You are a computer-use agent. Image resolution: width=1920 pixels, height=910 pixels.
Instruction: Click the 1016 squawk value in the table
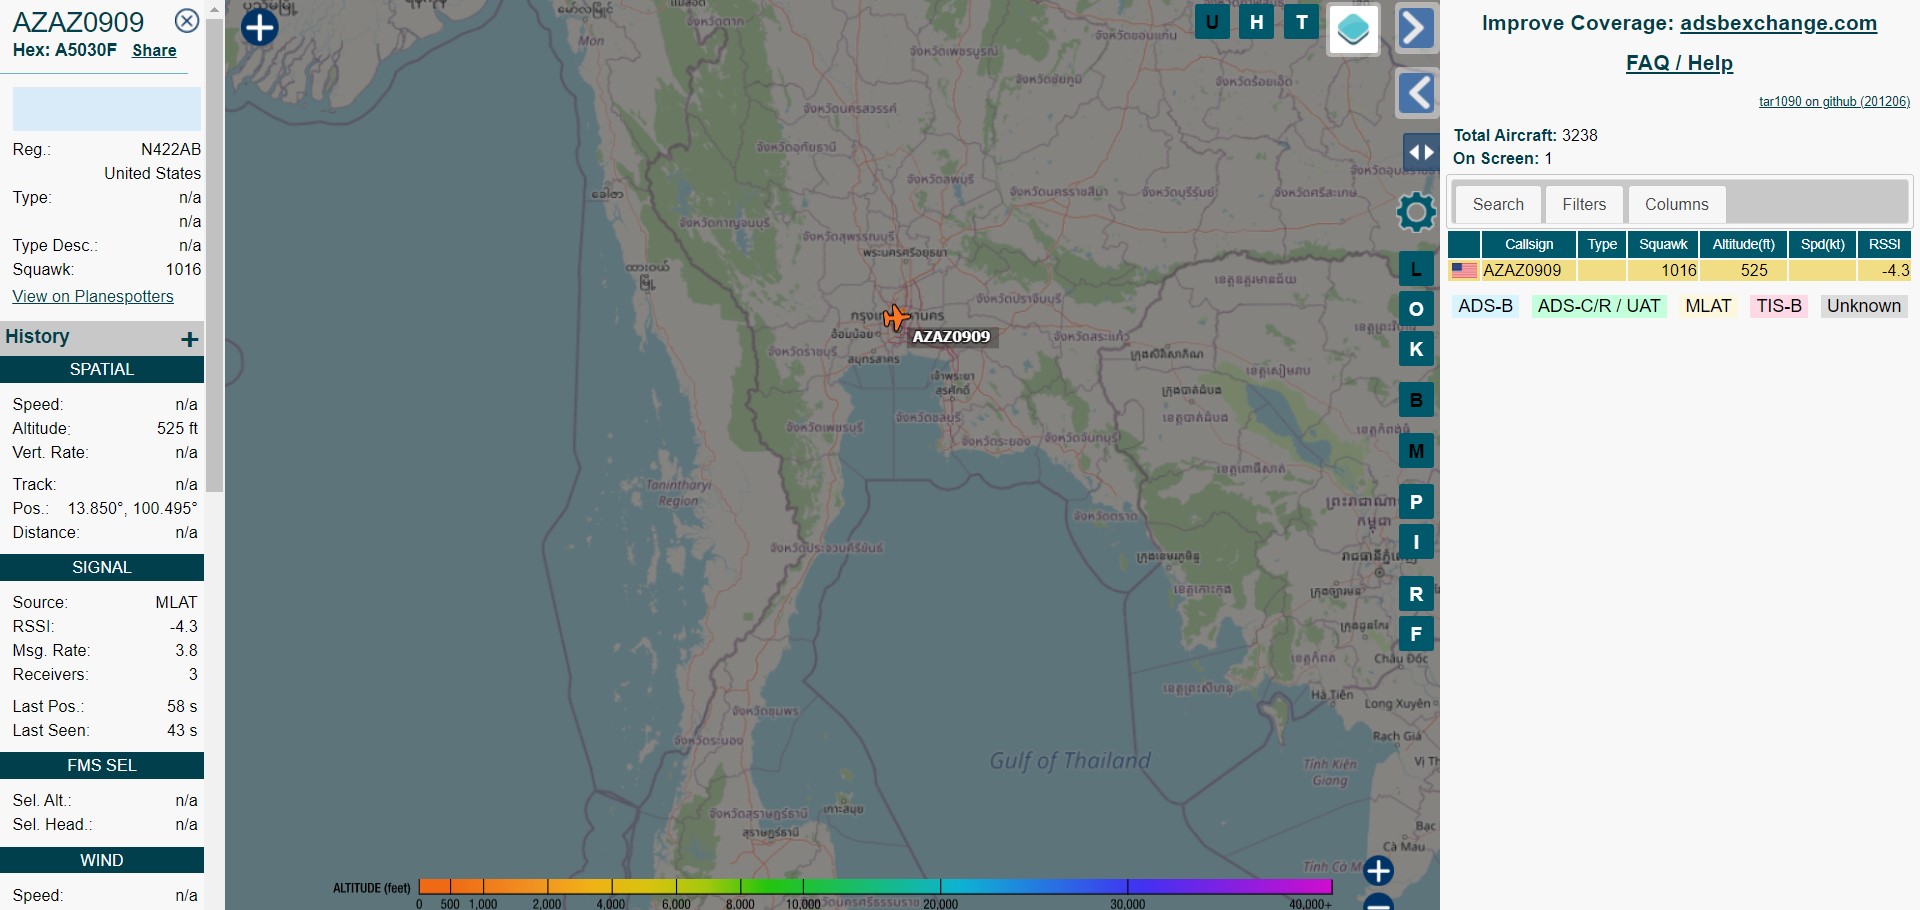pyautogui.click(x=1678, y=270)
